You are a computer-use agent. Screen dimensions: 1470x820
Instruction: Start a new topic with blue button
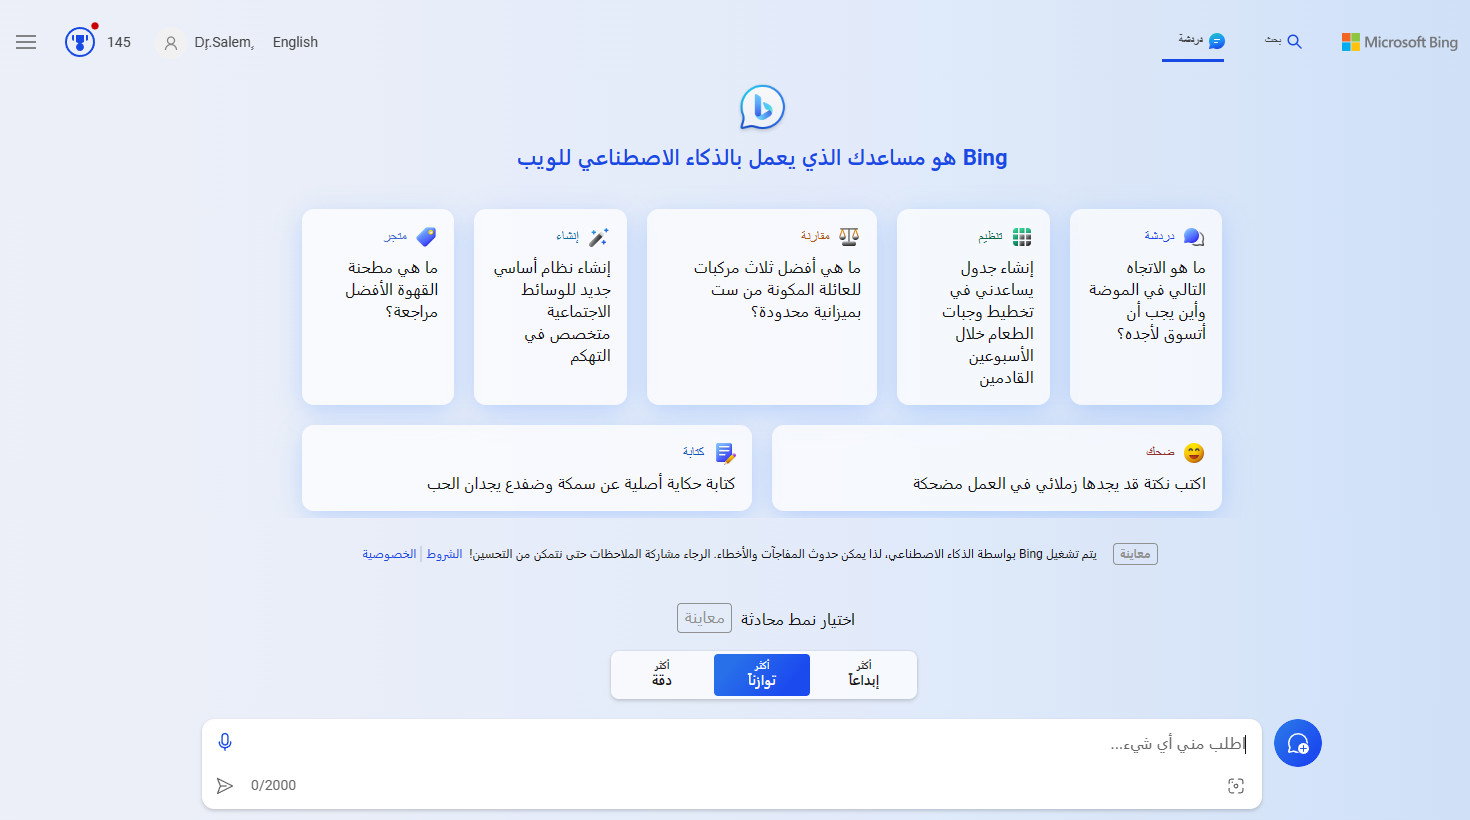point(1297,744)
